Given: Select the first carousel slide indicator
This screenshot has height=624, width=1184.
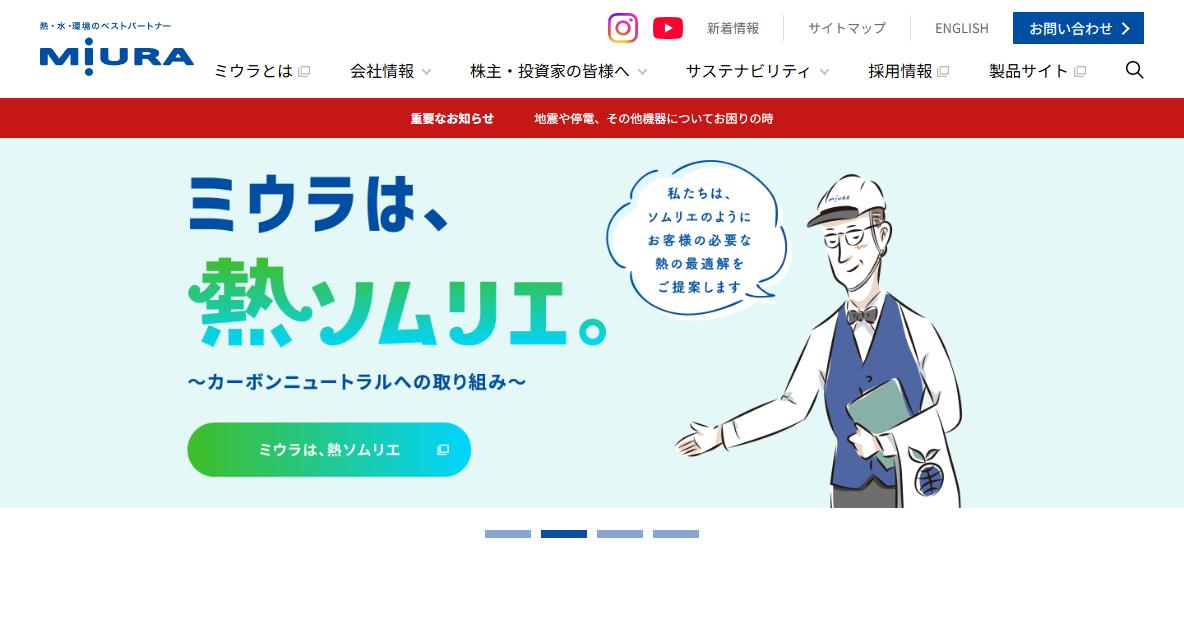Looking at the screenshot, I should (x=507, y=534).
